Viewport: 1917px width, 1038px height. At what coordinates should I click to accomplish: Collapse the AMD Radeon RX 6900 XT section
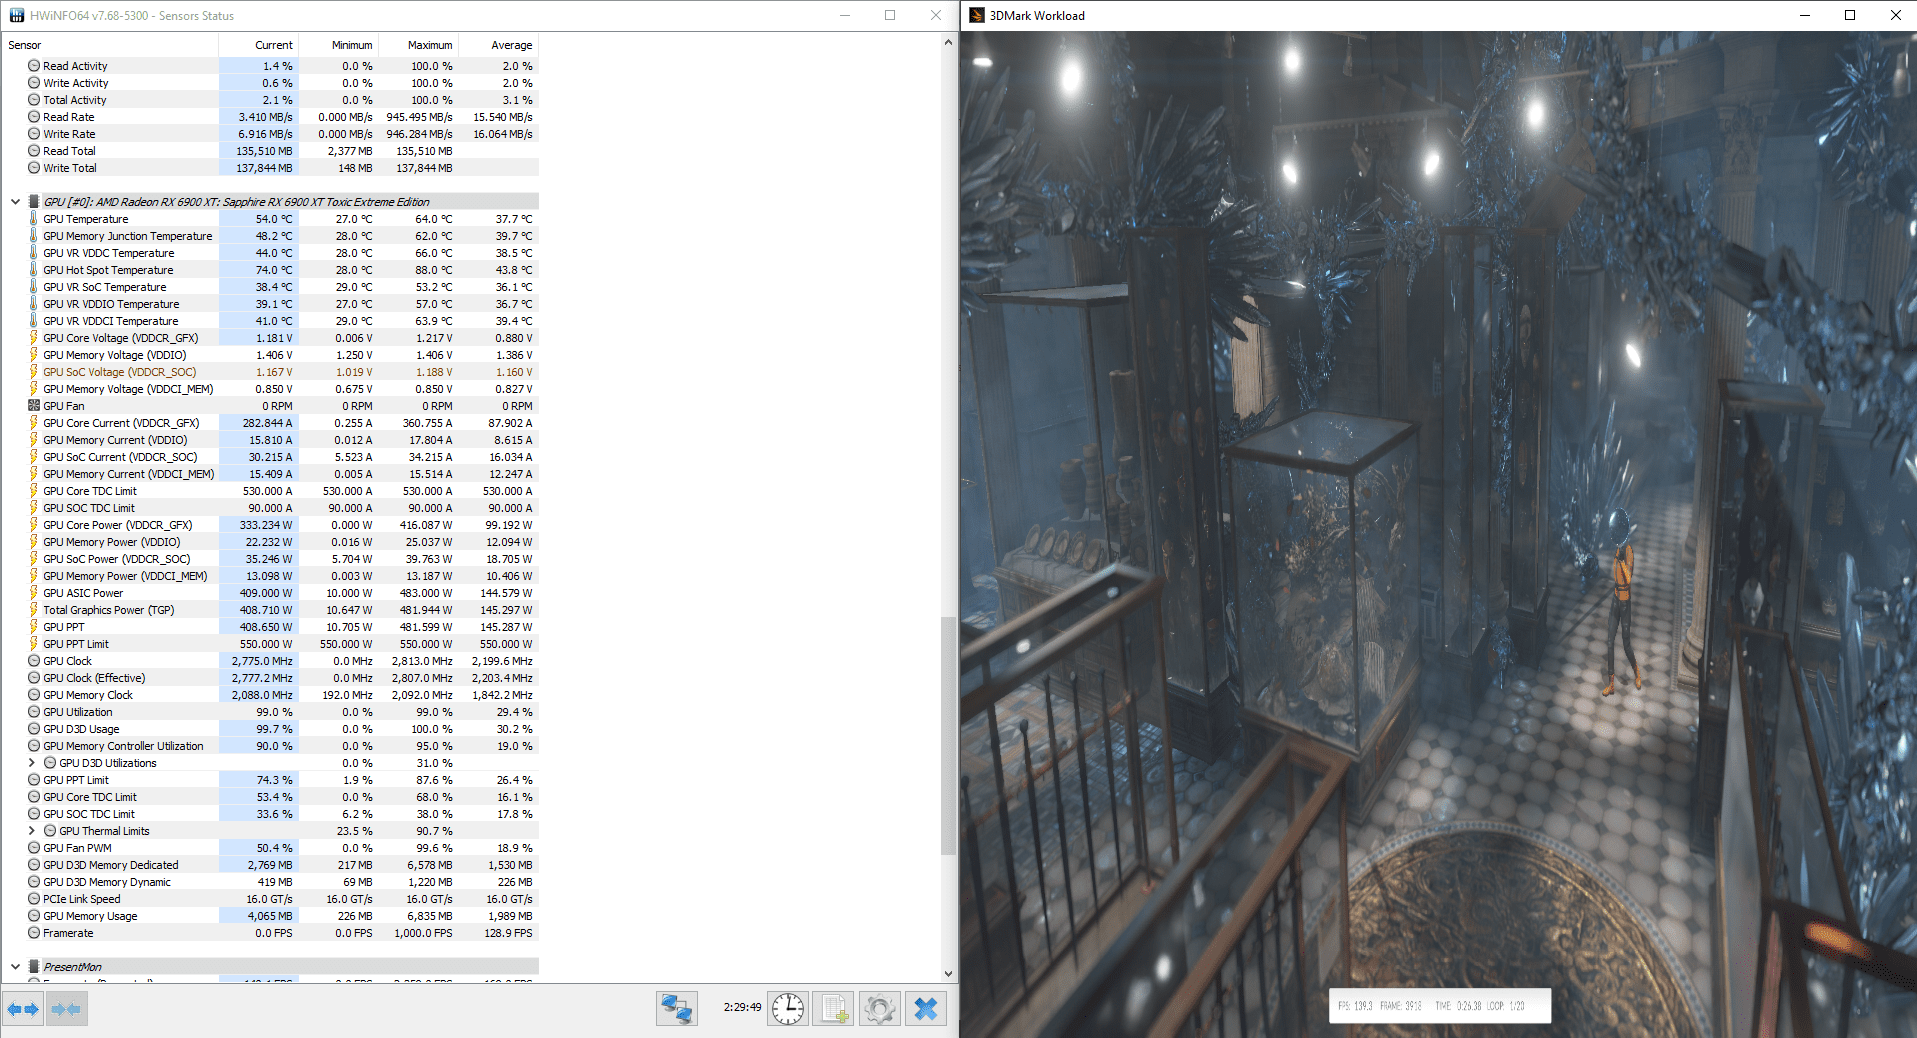pos(15,202)
